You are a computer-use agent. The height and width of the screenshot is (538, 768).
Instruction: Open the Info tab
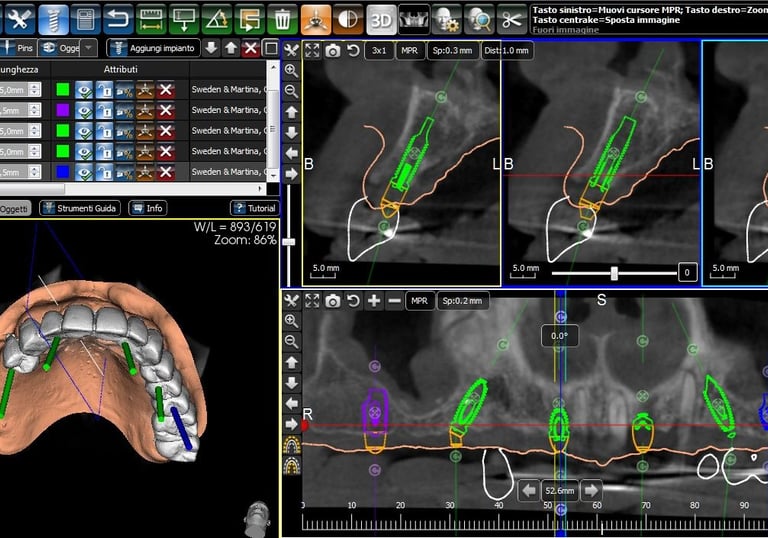click(x=147, y=208)
